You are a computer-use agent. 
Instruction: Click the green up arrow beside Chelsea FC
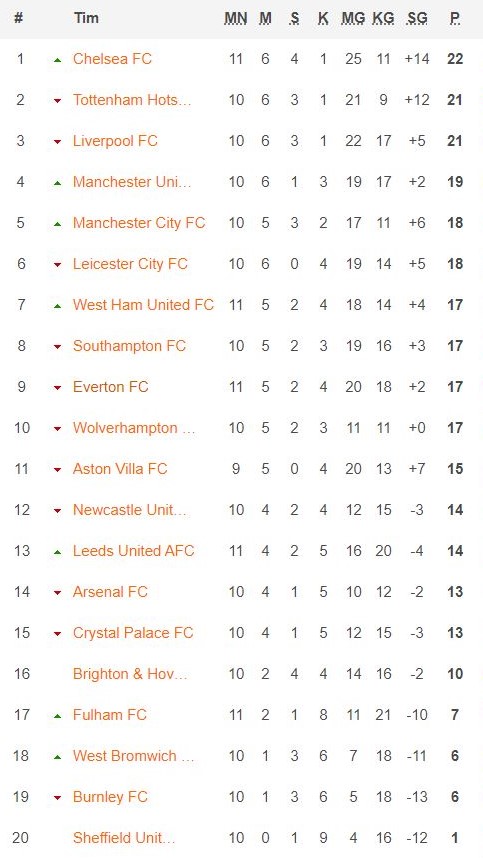click(x=57, y=60)
